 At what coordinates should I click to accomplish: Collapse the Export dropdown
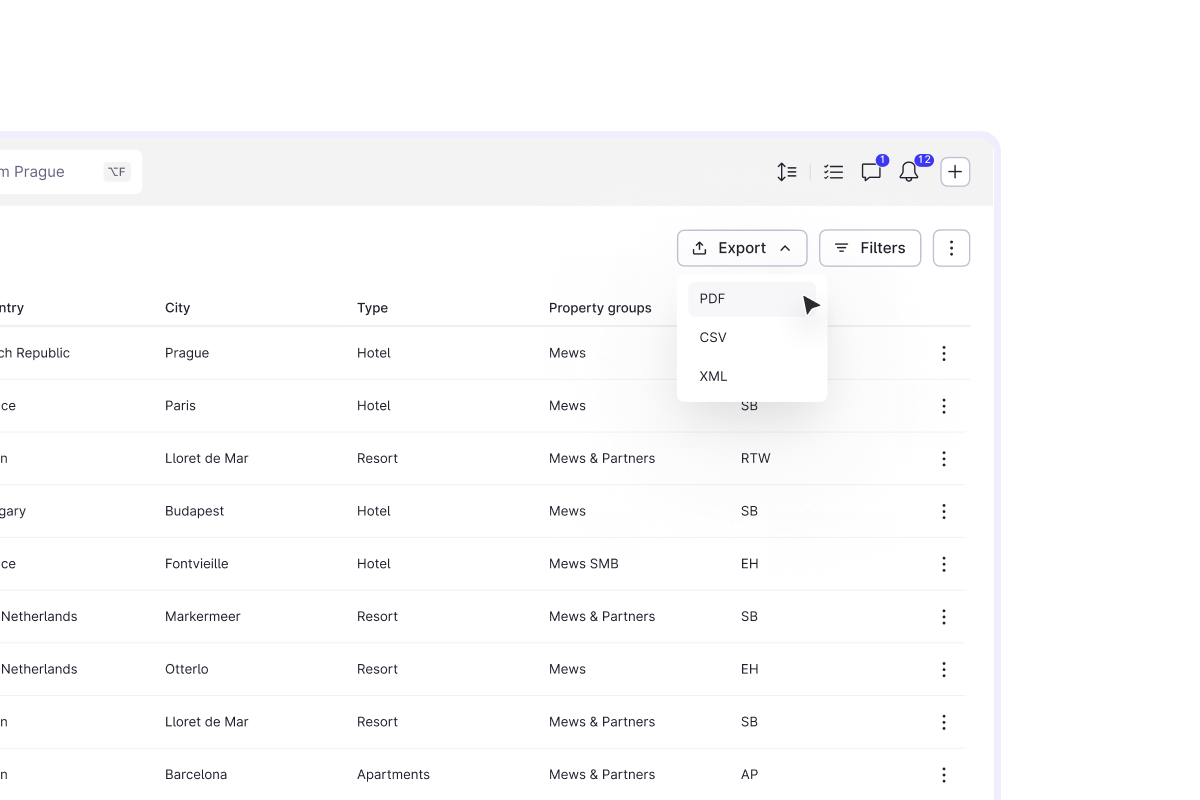[741, 248]
